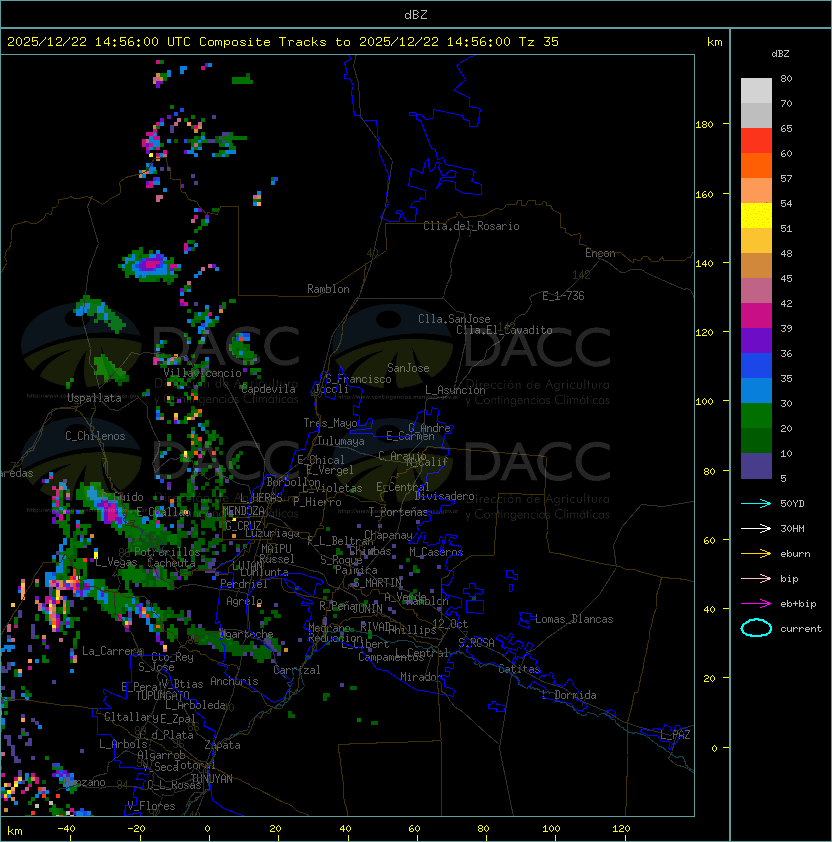Click the cyan 'current' ellipse symbol

tap(756, 628)
